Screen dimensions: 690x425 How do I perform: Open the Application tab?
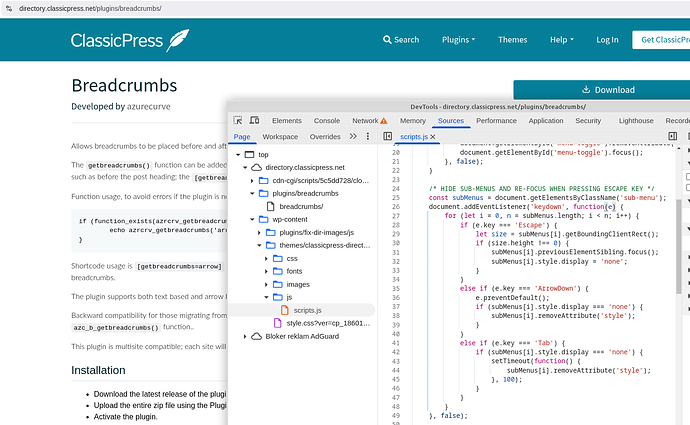pyautogui.click(x=546, y=121)
